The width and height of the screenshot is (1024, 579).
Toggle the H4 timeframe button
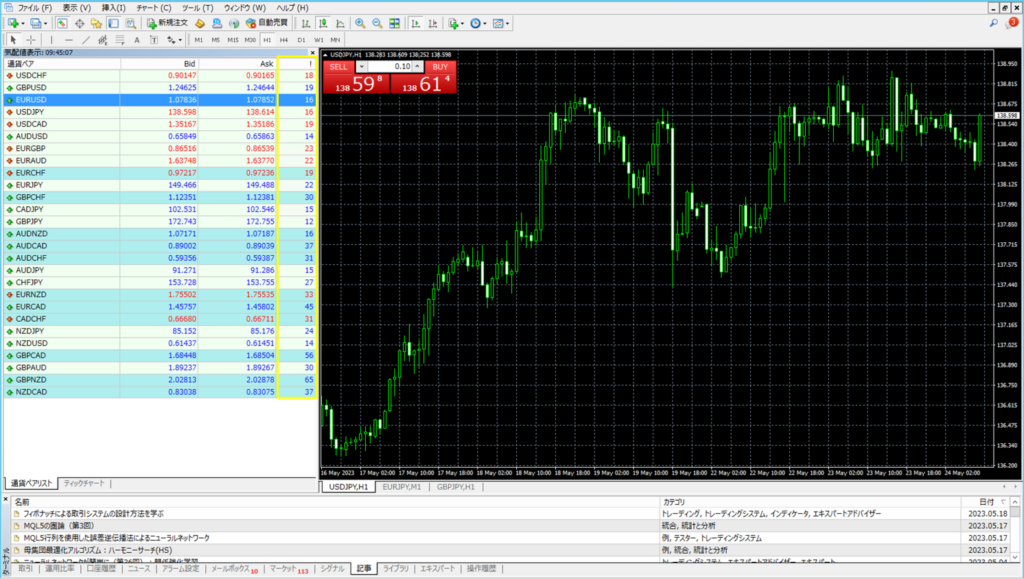click(x=284, y=40)
